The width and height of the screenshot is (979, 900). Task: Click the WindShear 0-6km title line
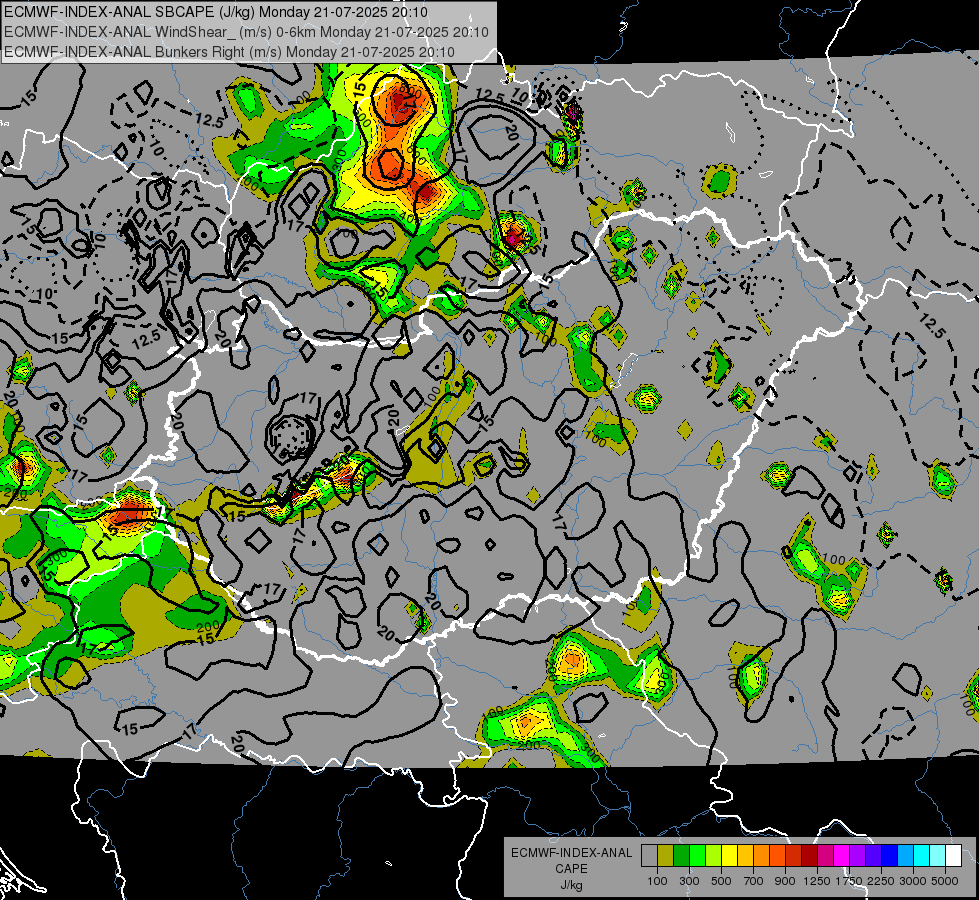[x=246, y=32]
